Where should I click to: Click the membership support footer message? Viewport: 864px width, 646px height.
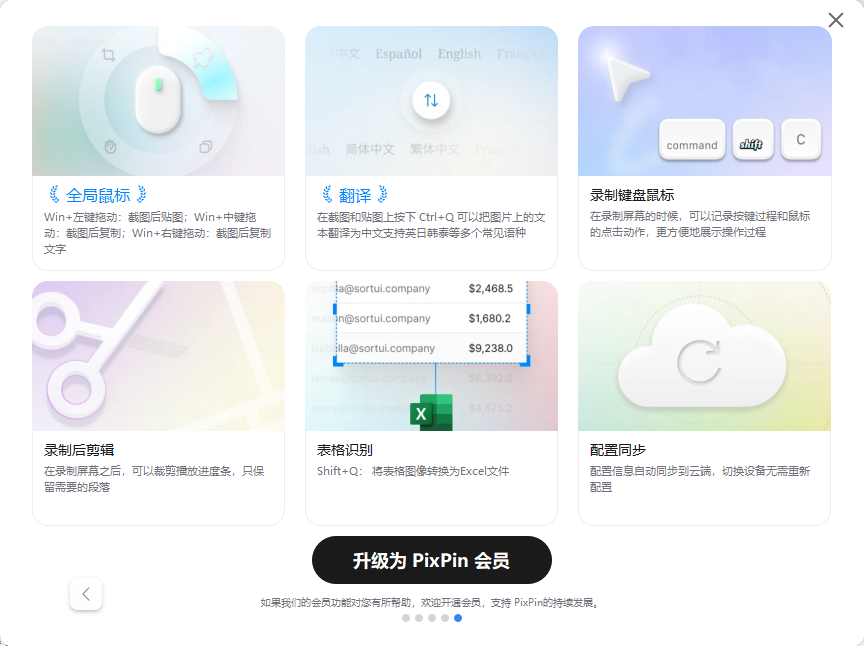pos(430,602)
